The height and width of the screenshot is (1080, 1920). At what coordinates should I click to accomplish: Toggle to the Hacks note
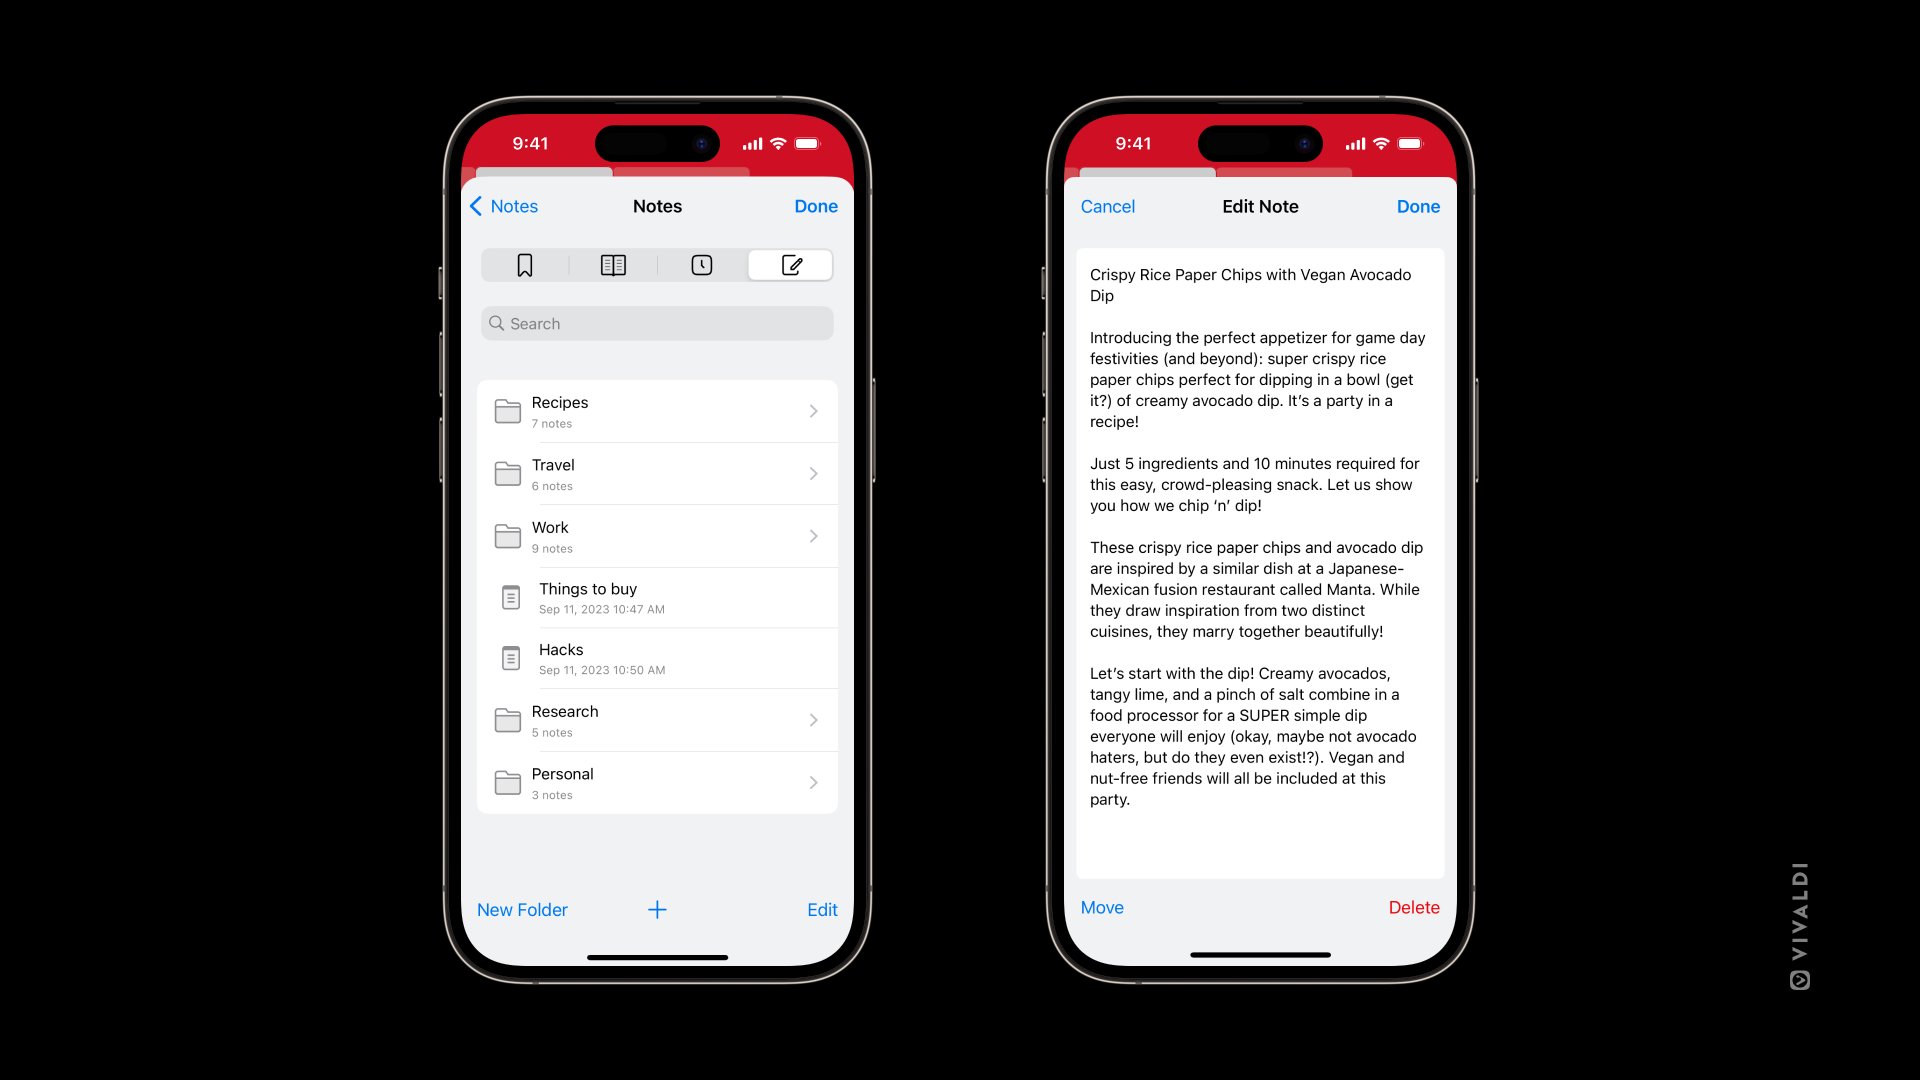(x=657, y=658)
